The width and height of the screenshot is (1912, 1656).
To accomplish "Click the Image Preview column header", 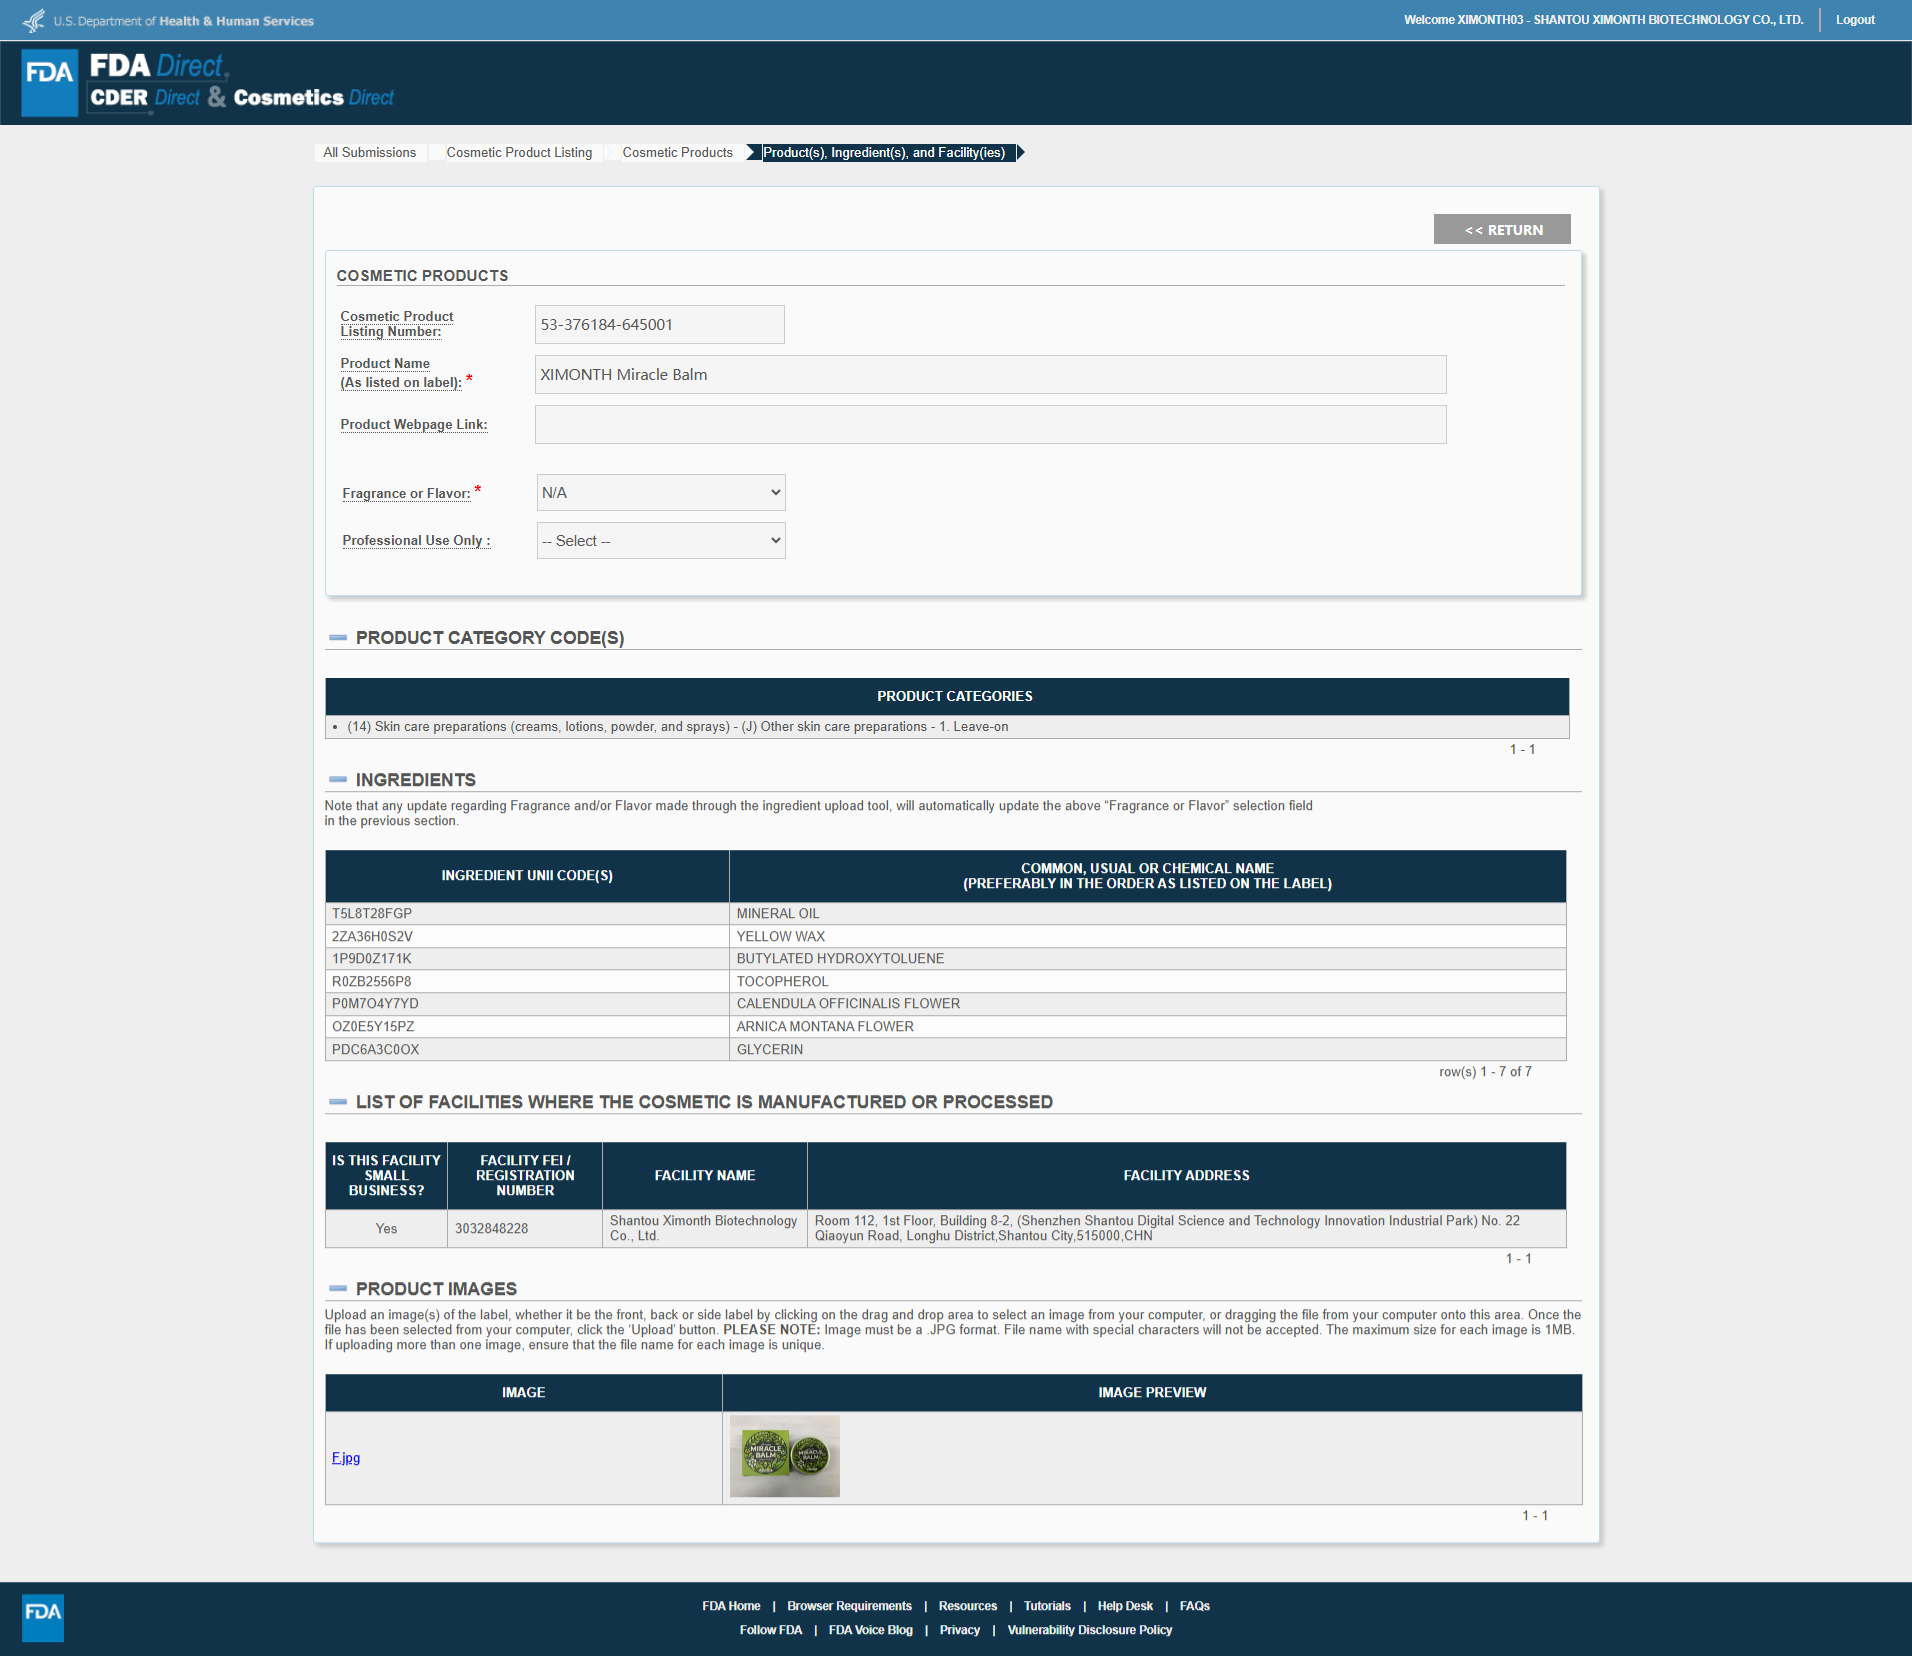I will click(x=1152, y=1393).
